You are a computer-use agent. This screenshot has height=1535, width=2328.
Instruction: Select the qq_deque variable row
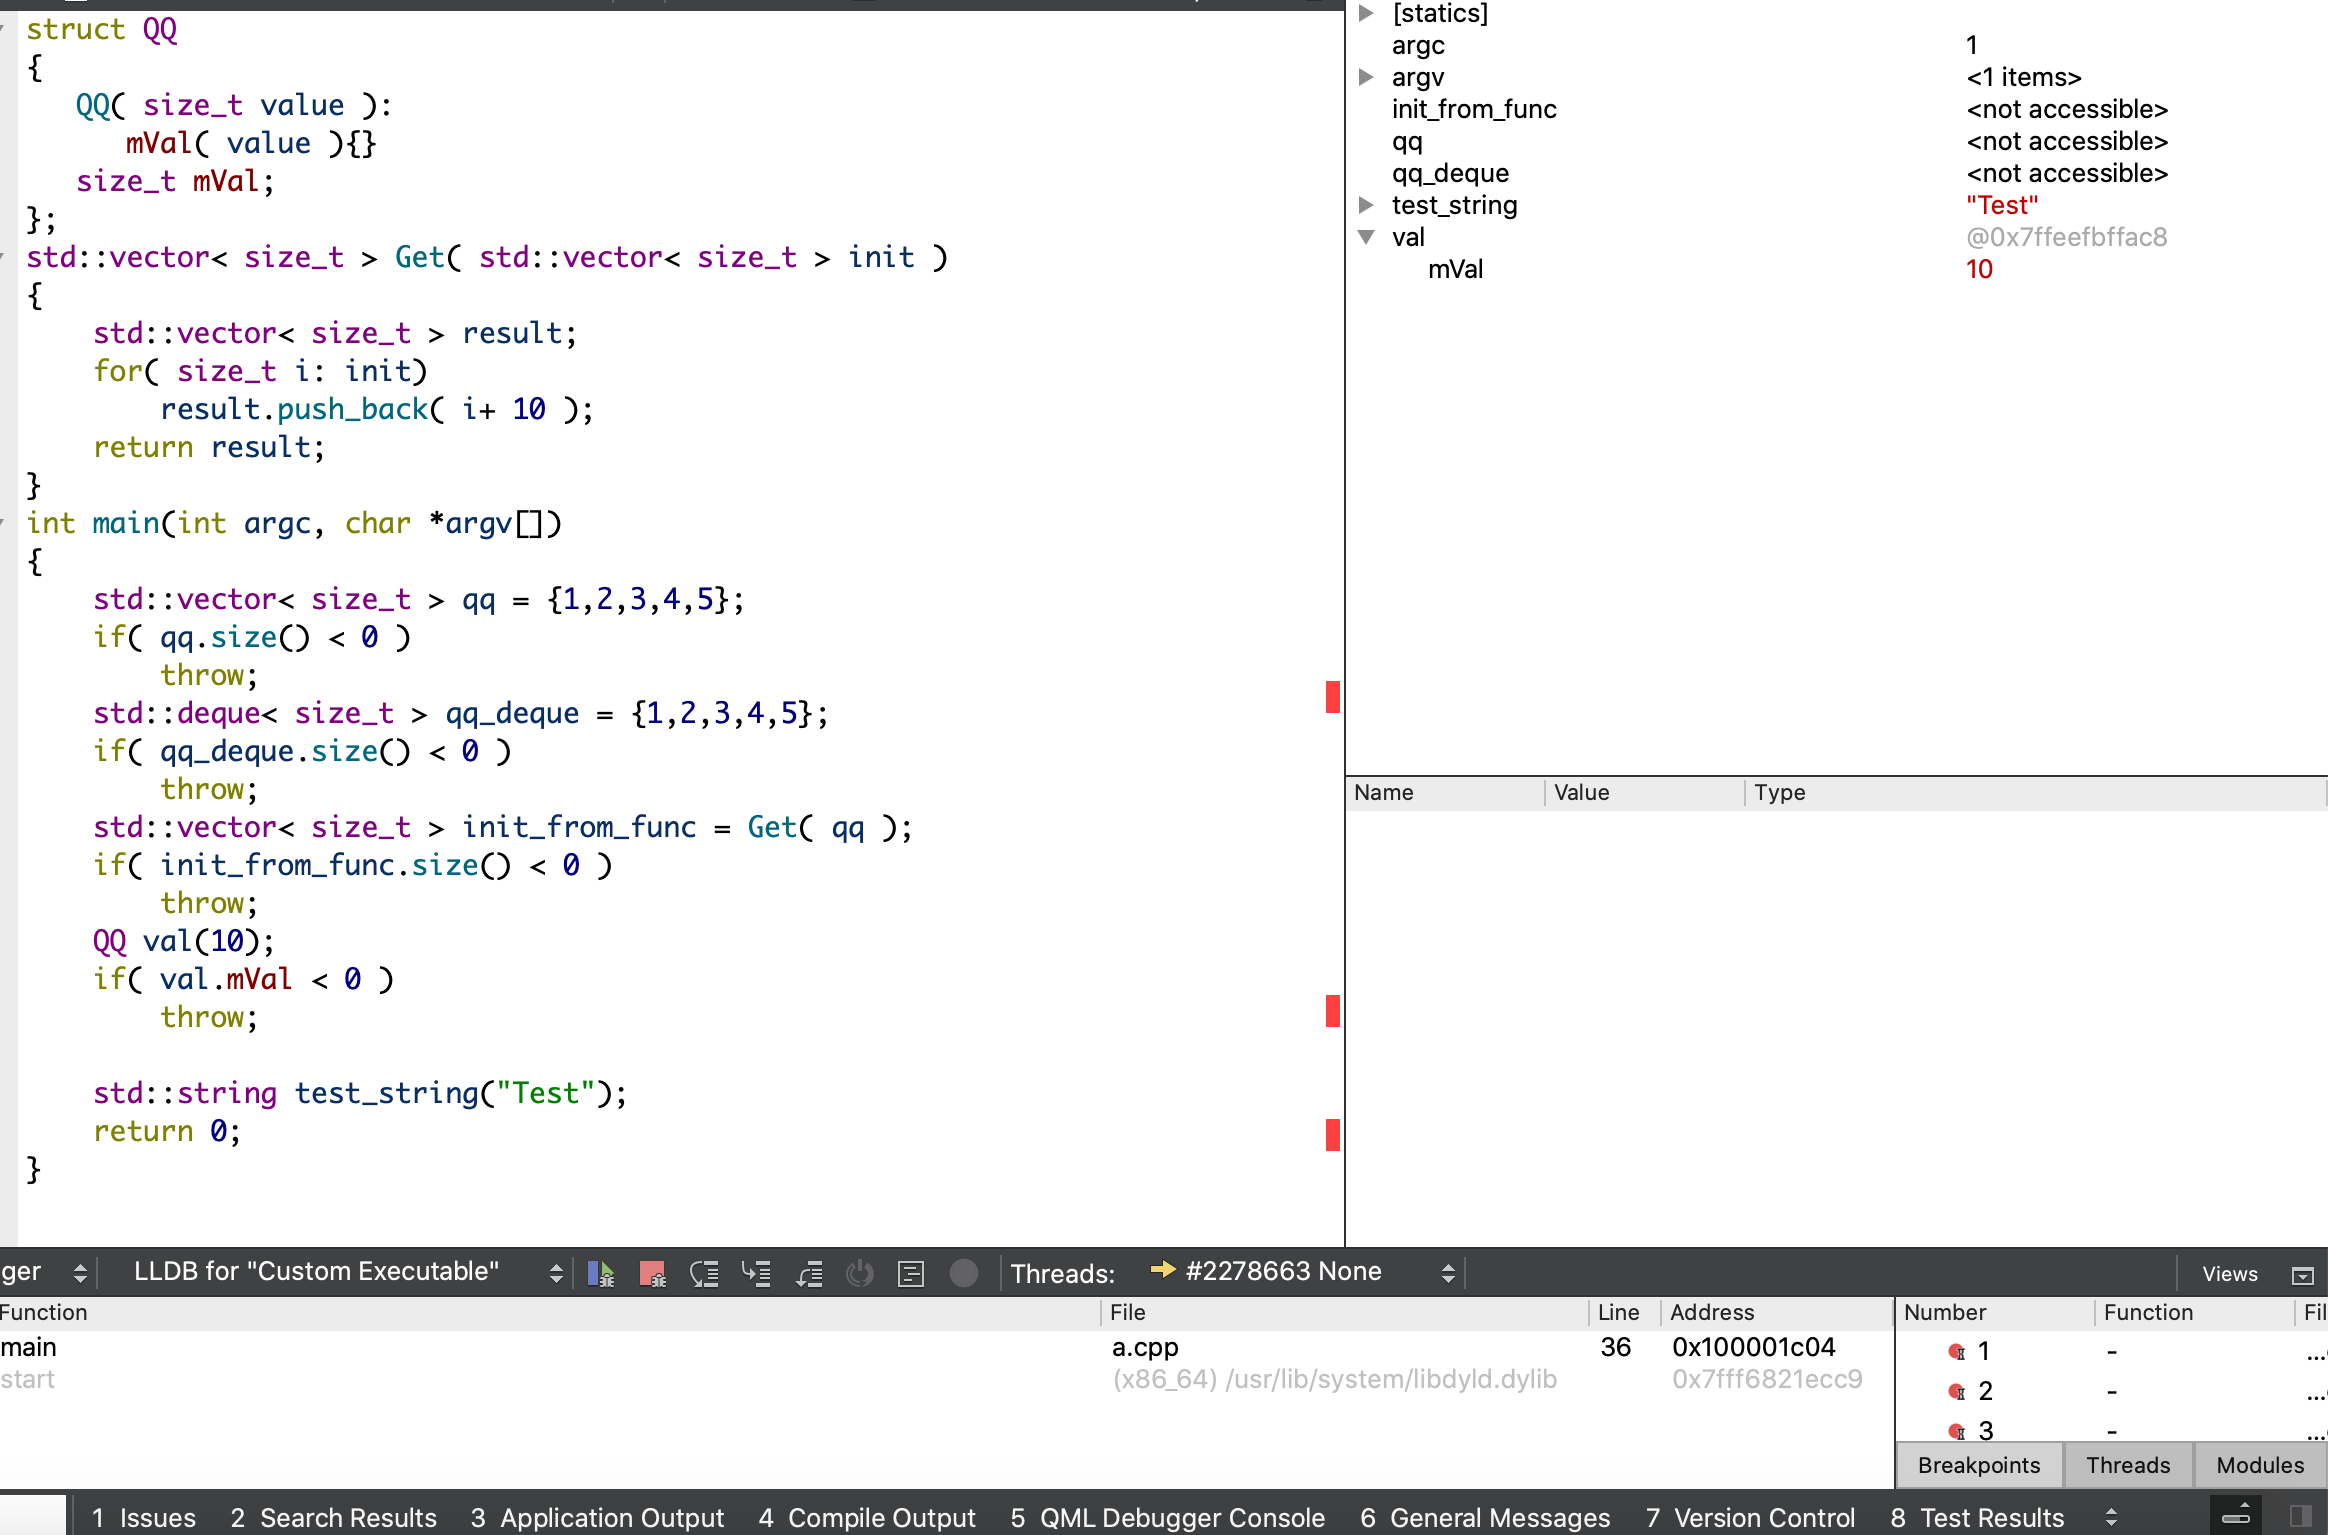point(1836,173)
